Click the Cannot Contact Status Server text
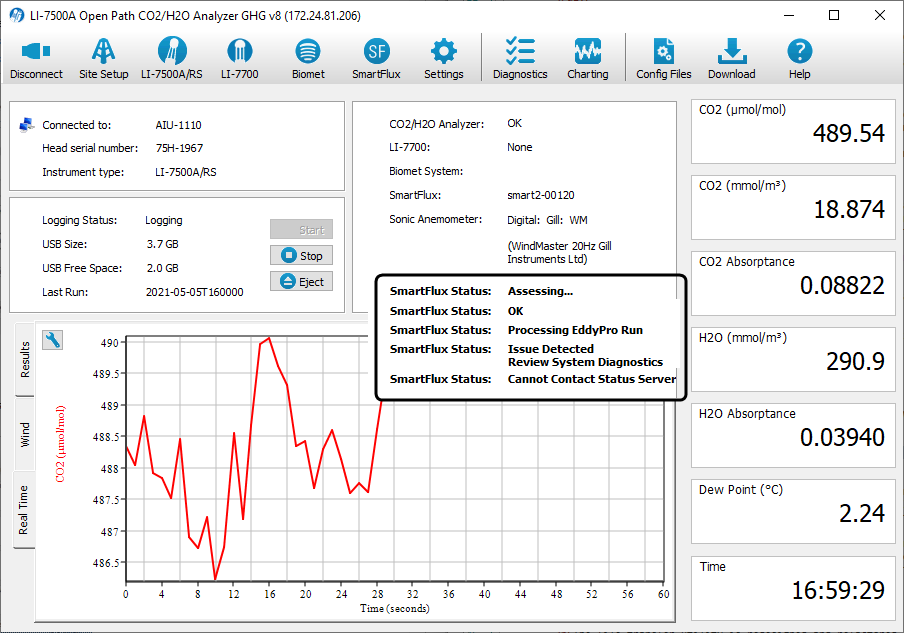Screen dimensions: 904x633 [x=592, y=379]
